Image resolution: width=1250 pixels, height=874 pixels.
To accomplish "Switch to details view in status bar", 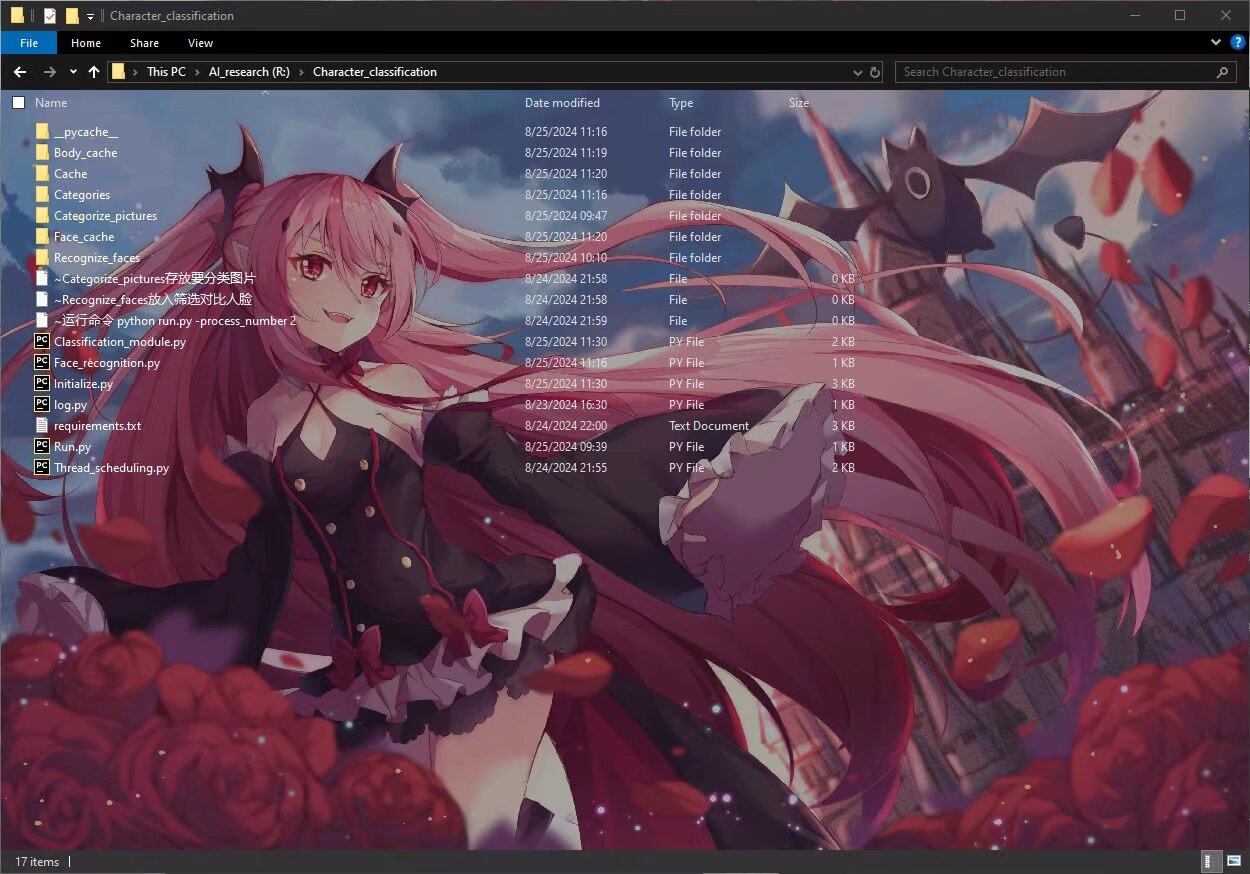I will point(1209,861).
